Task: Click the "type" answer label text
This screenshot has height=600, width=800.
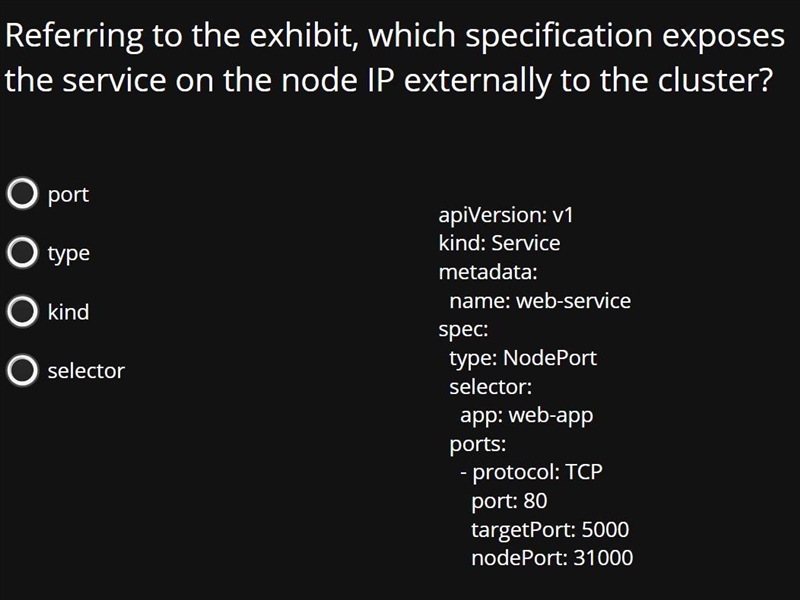Action: pos(69,254)
